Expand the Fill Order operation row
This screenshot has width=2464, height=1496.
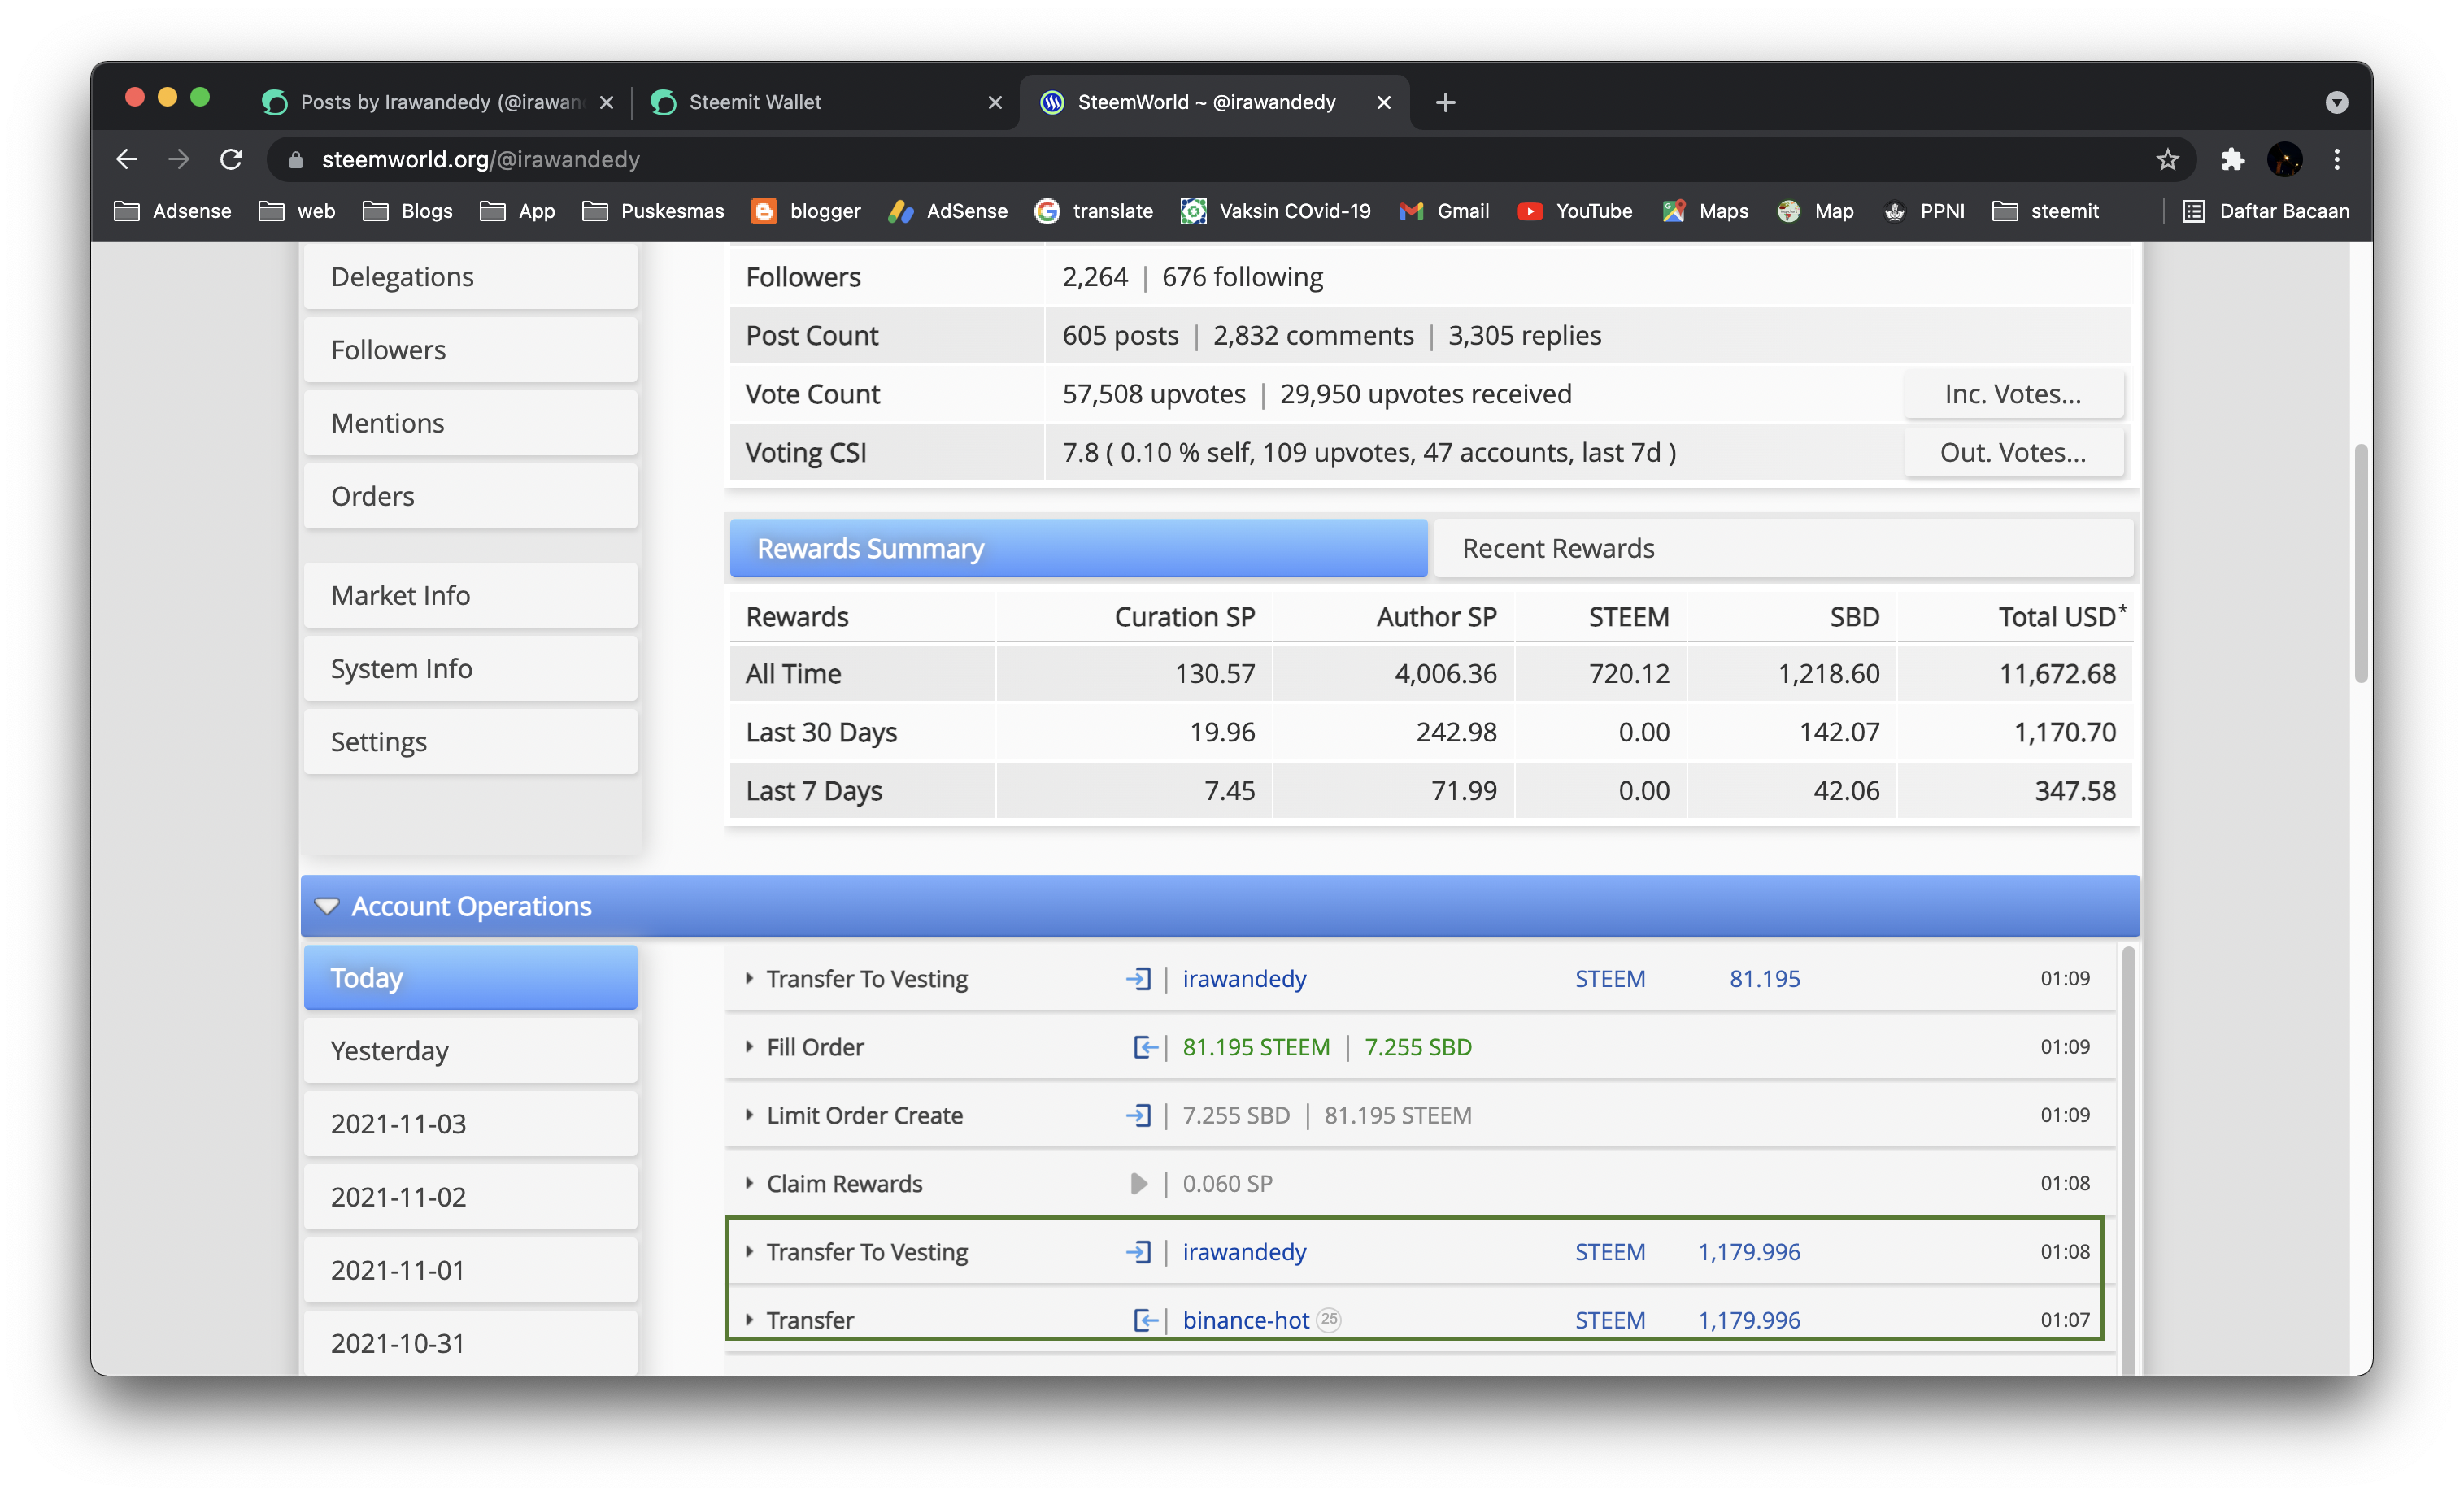tap(749, 1047)
